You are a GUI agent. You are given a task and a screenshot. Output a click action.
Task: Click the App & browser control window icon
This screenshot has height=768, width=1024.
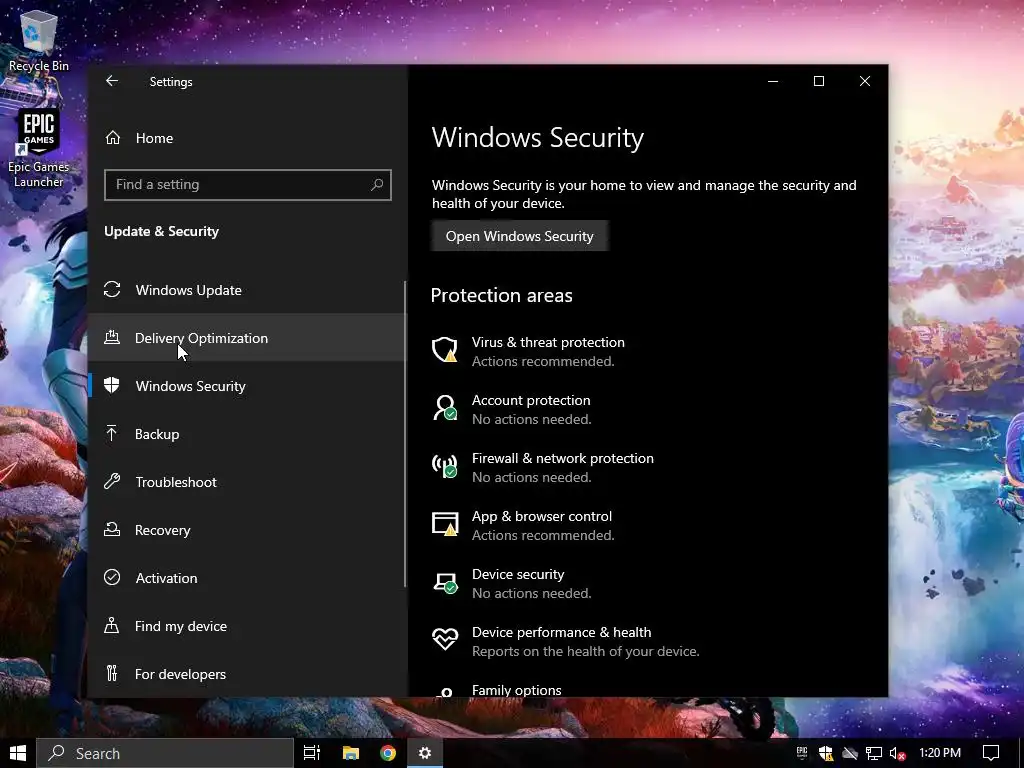445,524
